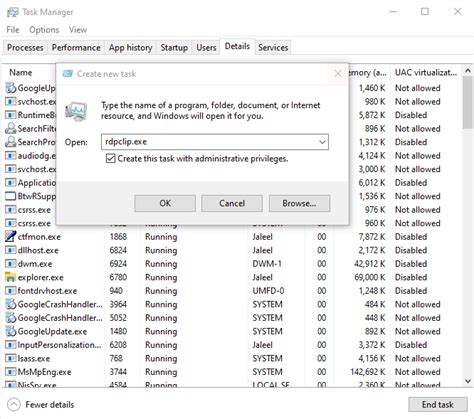Image resolution: width=474 pixels, height=419 pixels.
Task: Switch to the Processes tab
Action: pos(25,48)
